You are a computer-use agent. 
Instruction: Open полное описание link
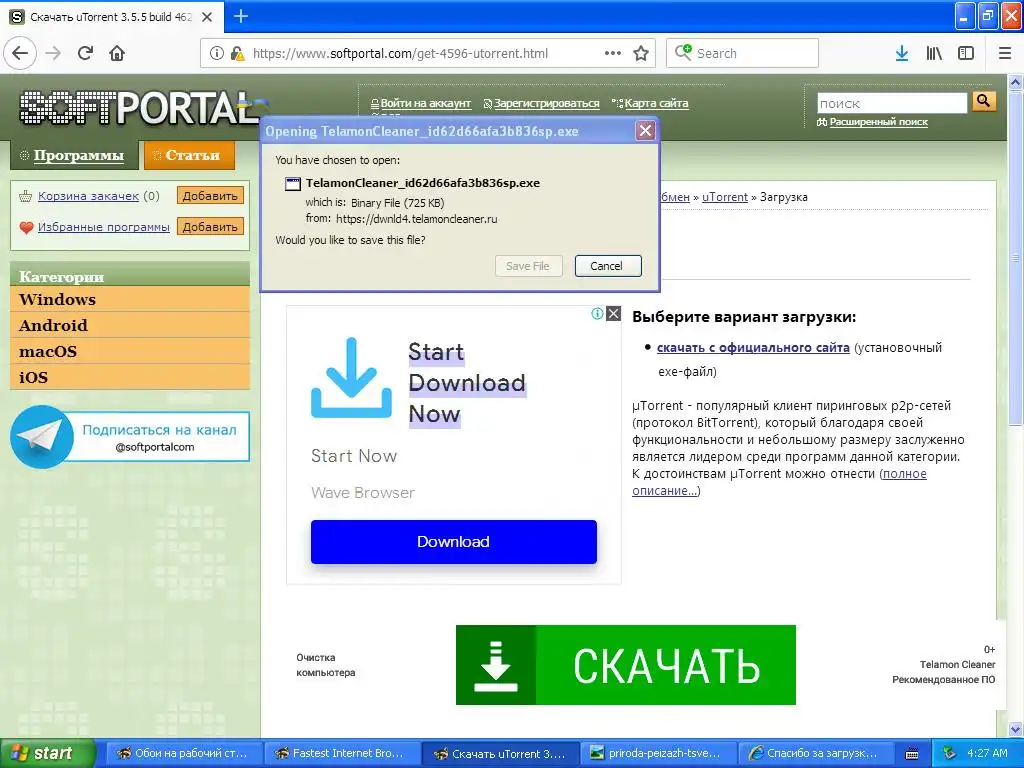[779, 482]
